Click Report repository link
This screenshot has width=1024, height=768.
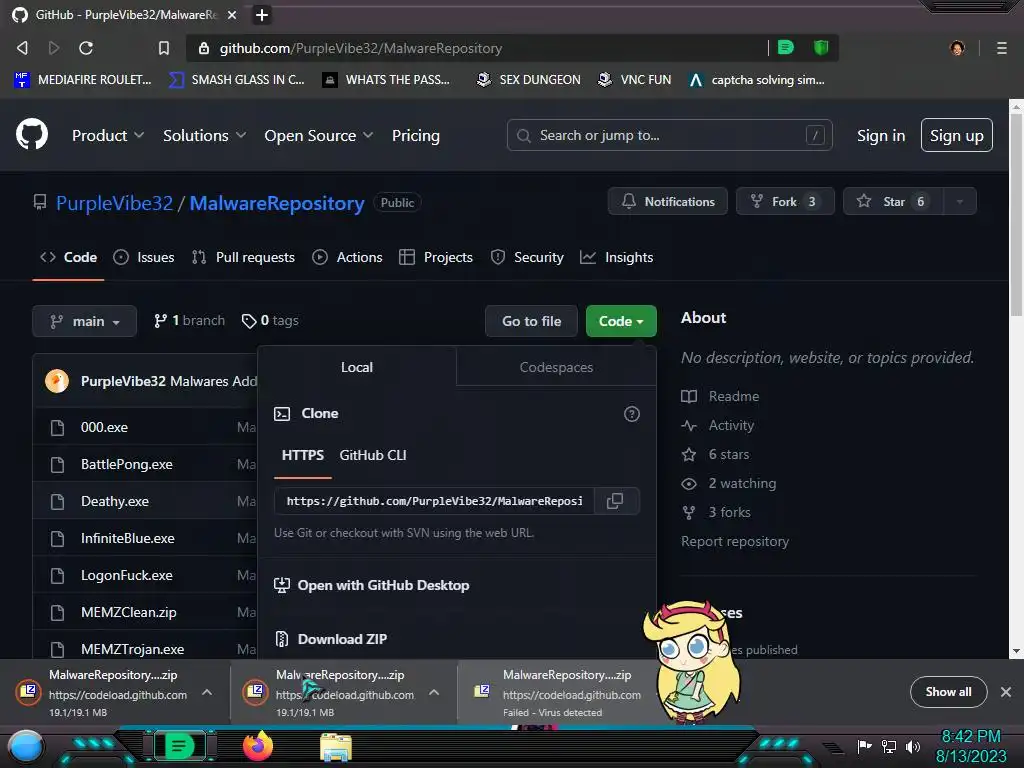point(735,541)
